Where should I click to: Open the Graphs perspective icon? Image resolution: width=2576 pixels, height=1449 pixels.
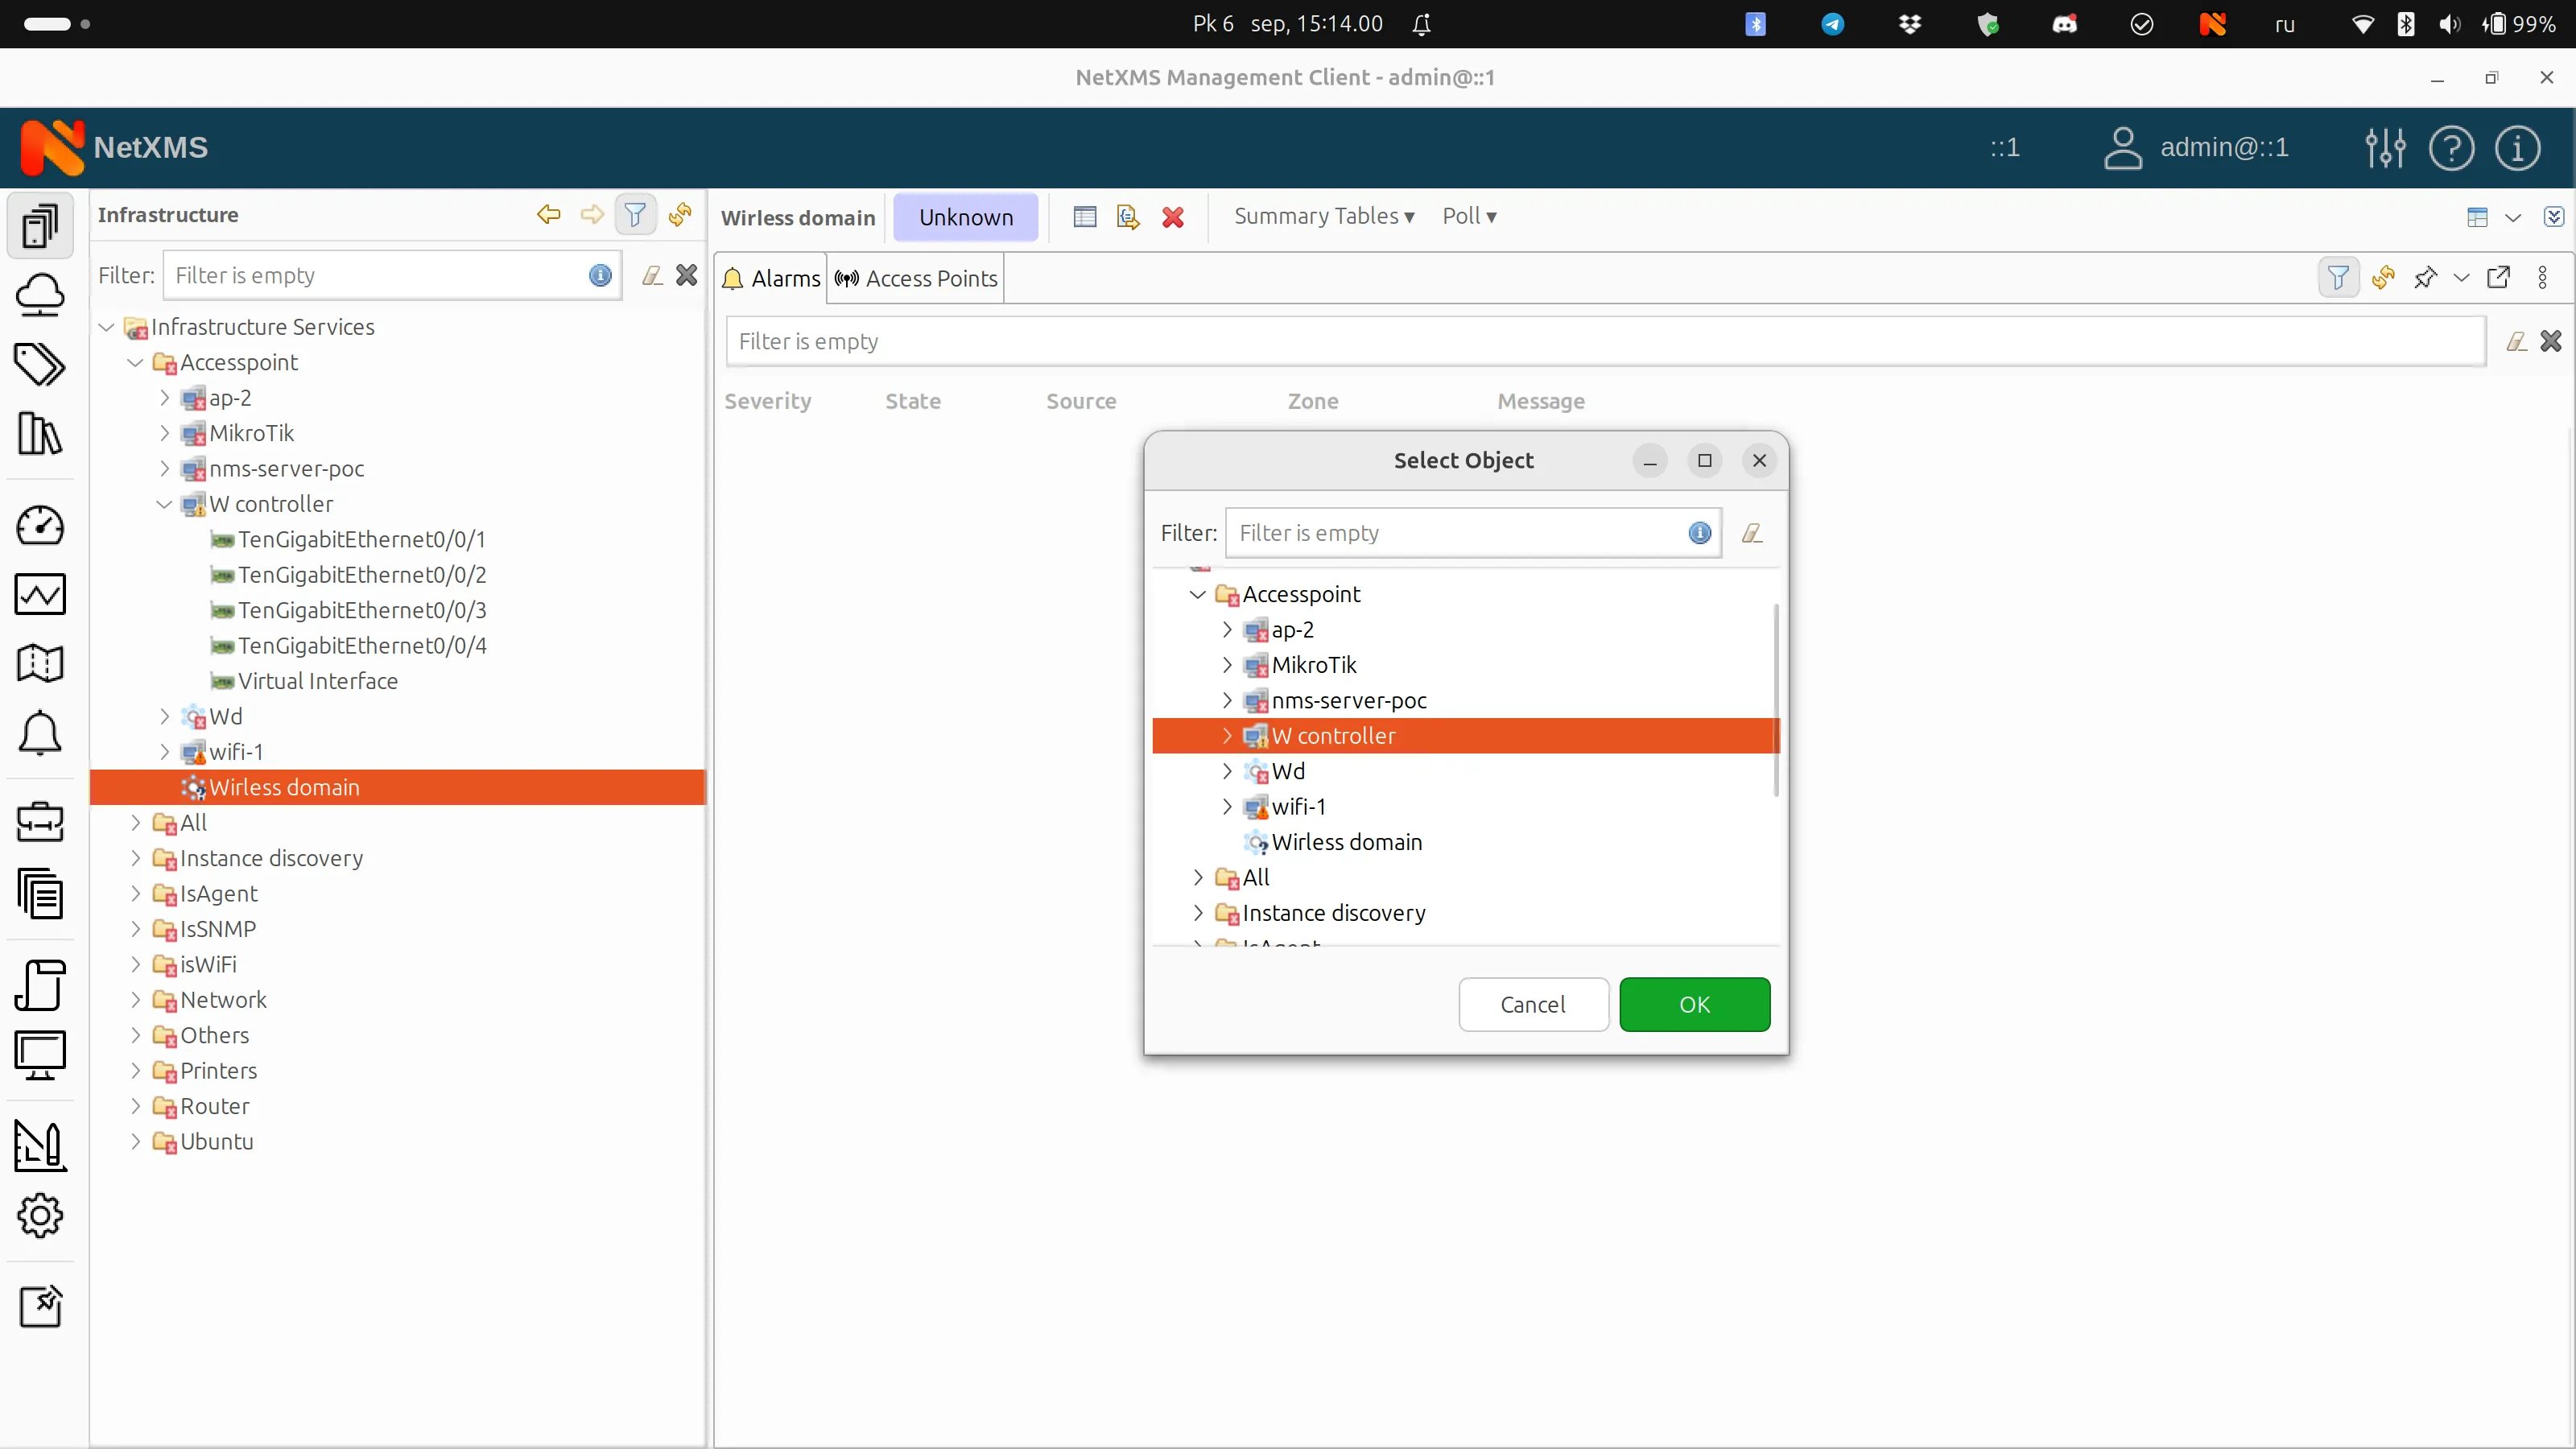coord(40,594)
